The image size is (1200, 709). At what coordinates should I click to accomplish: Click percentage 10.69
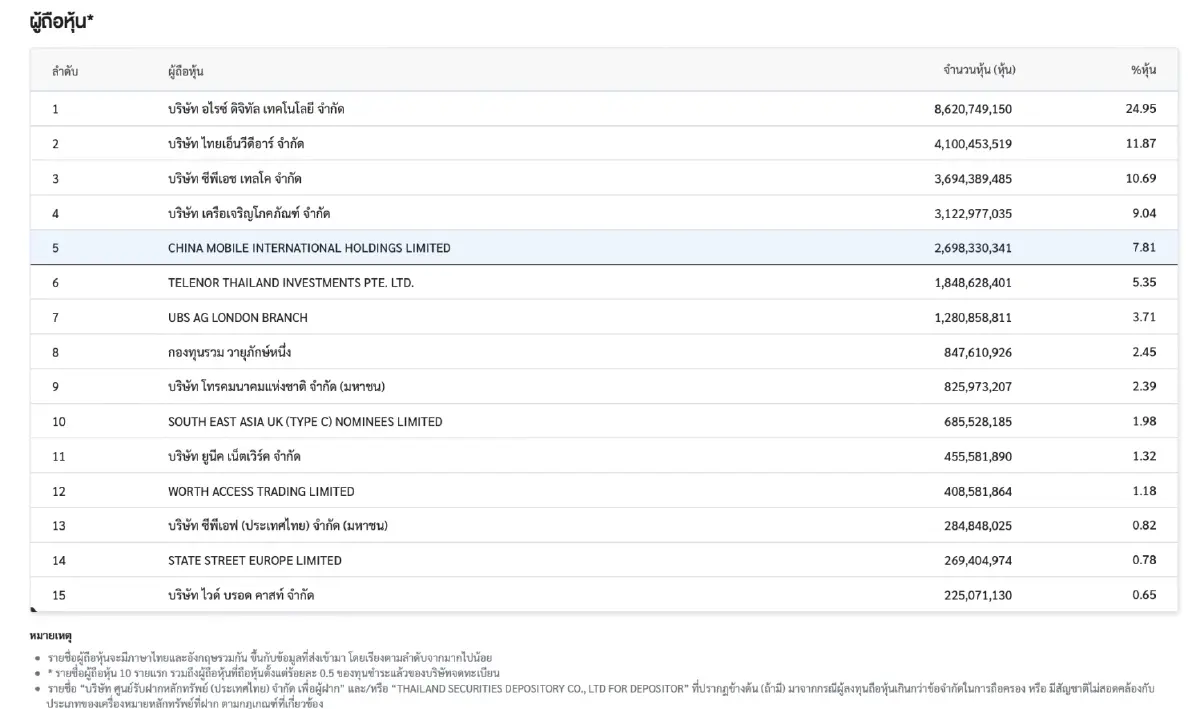tap(1141, 179)
